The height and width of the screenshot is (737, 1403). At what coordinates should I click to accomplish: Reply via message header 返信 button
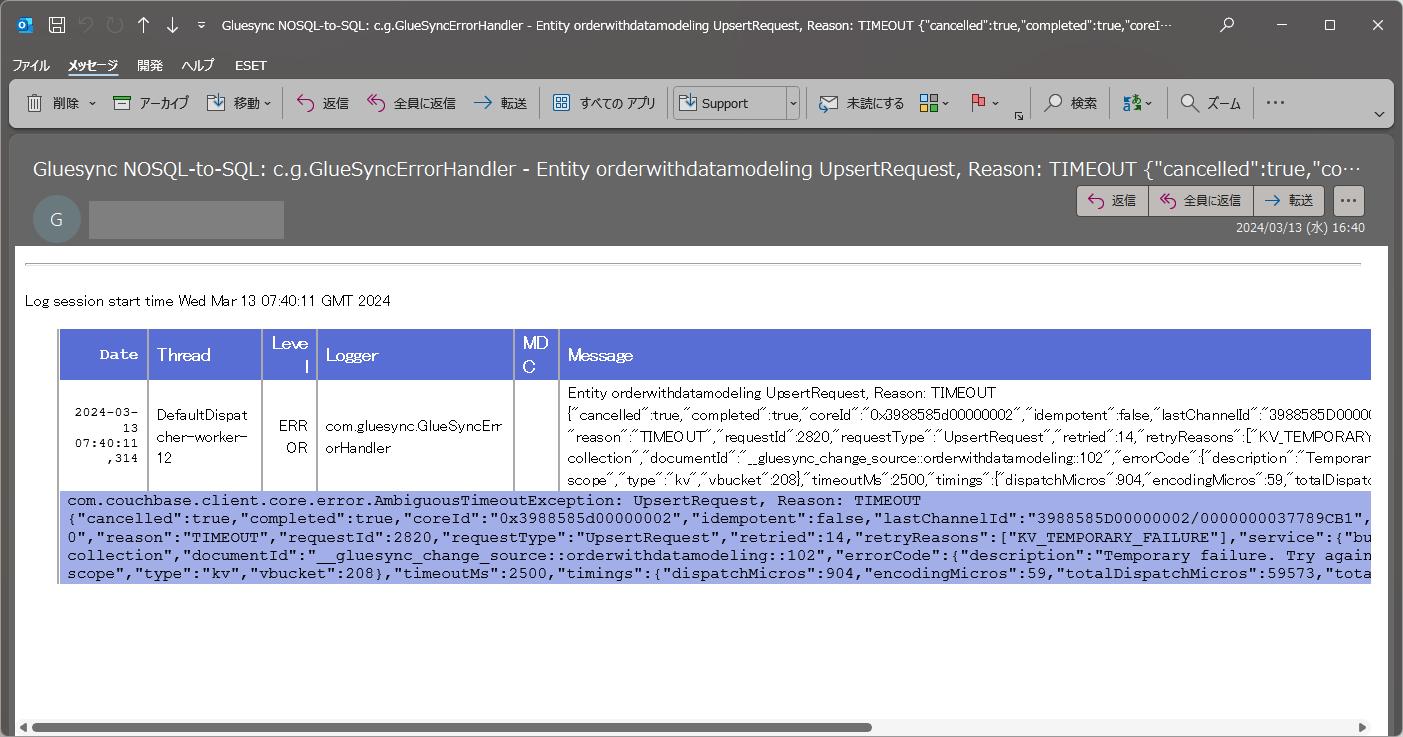click(x=1112, y=201)
